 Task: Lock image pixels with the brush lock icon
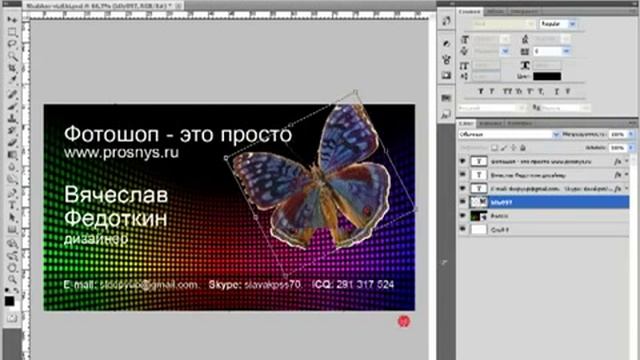[504, 148]
